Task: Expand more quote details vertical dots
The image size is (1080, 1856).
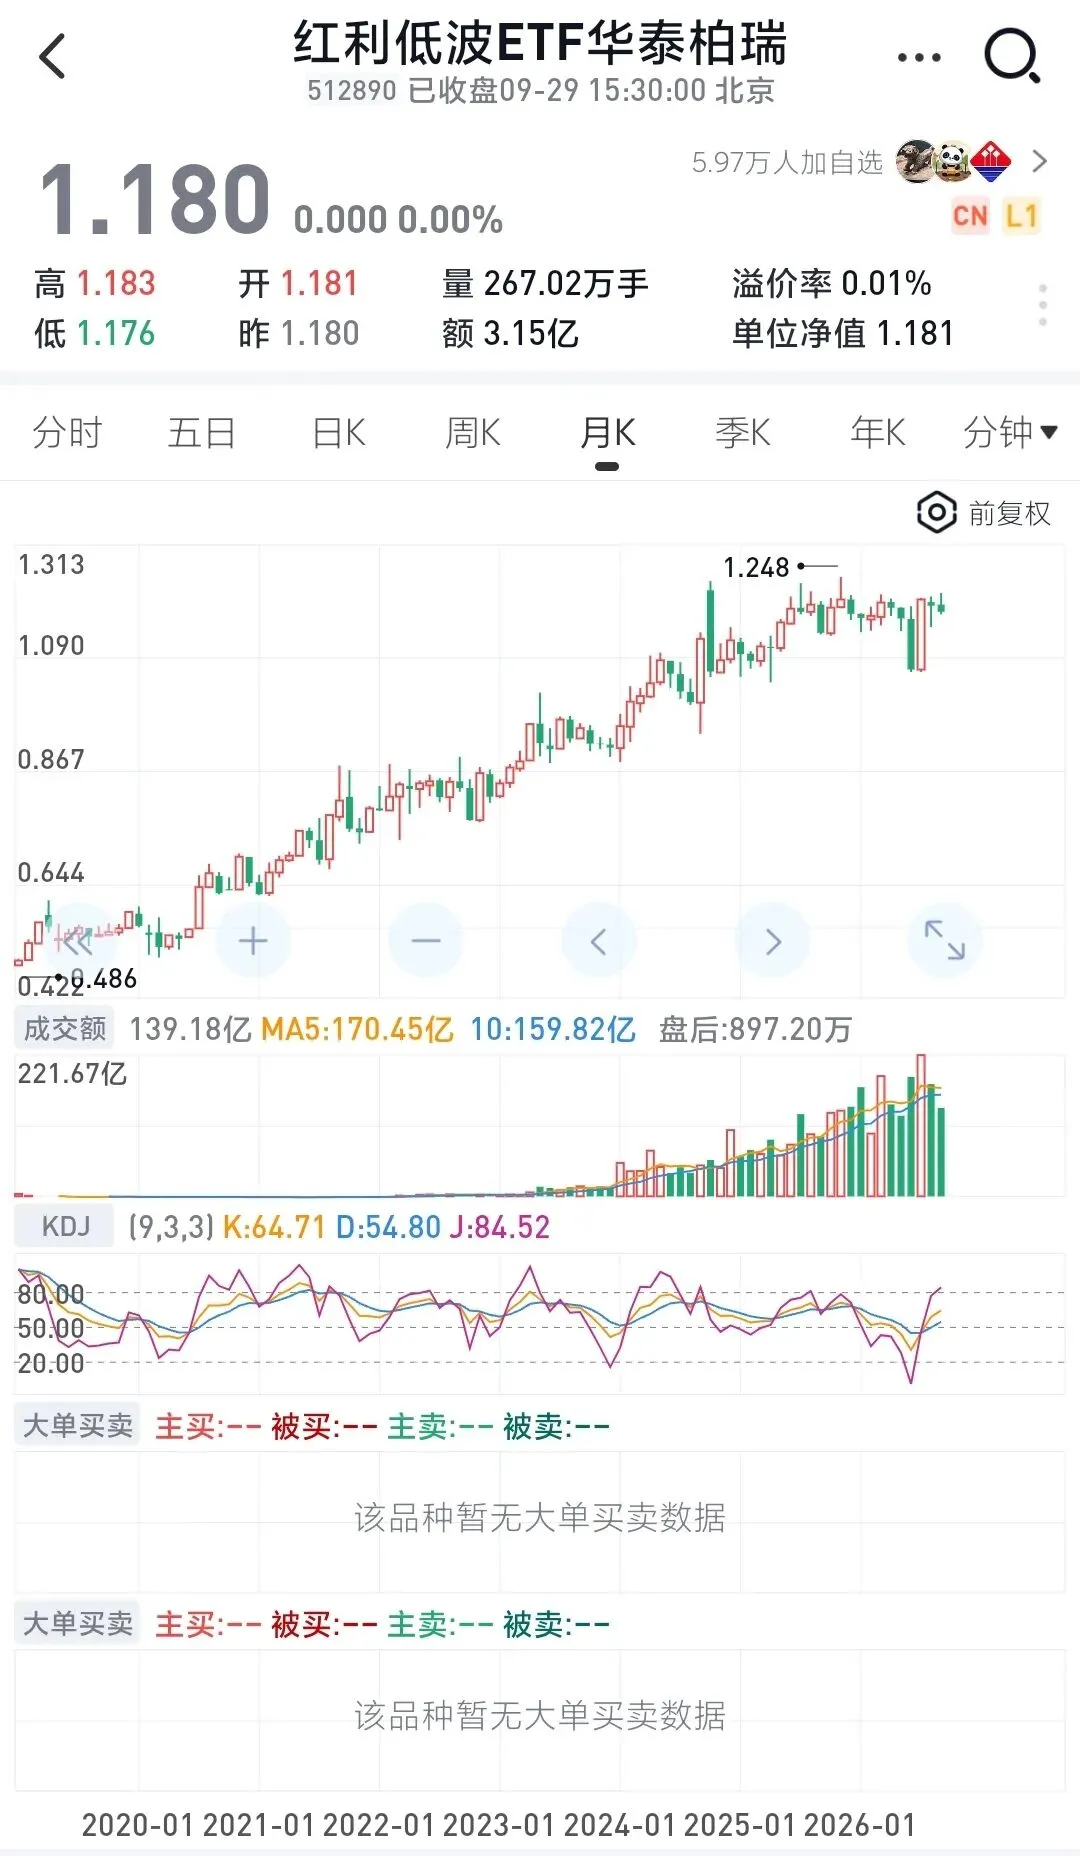Action: (1043, 304)
